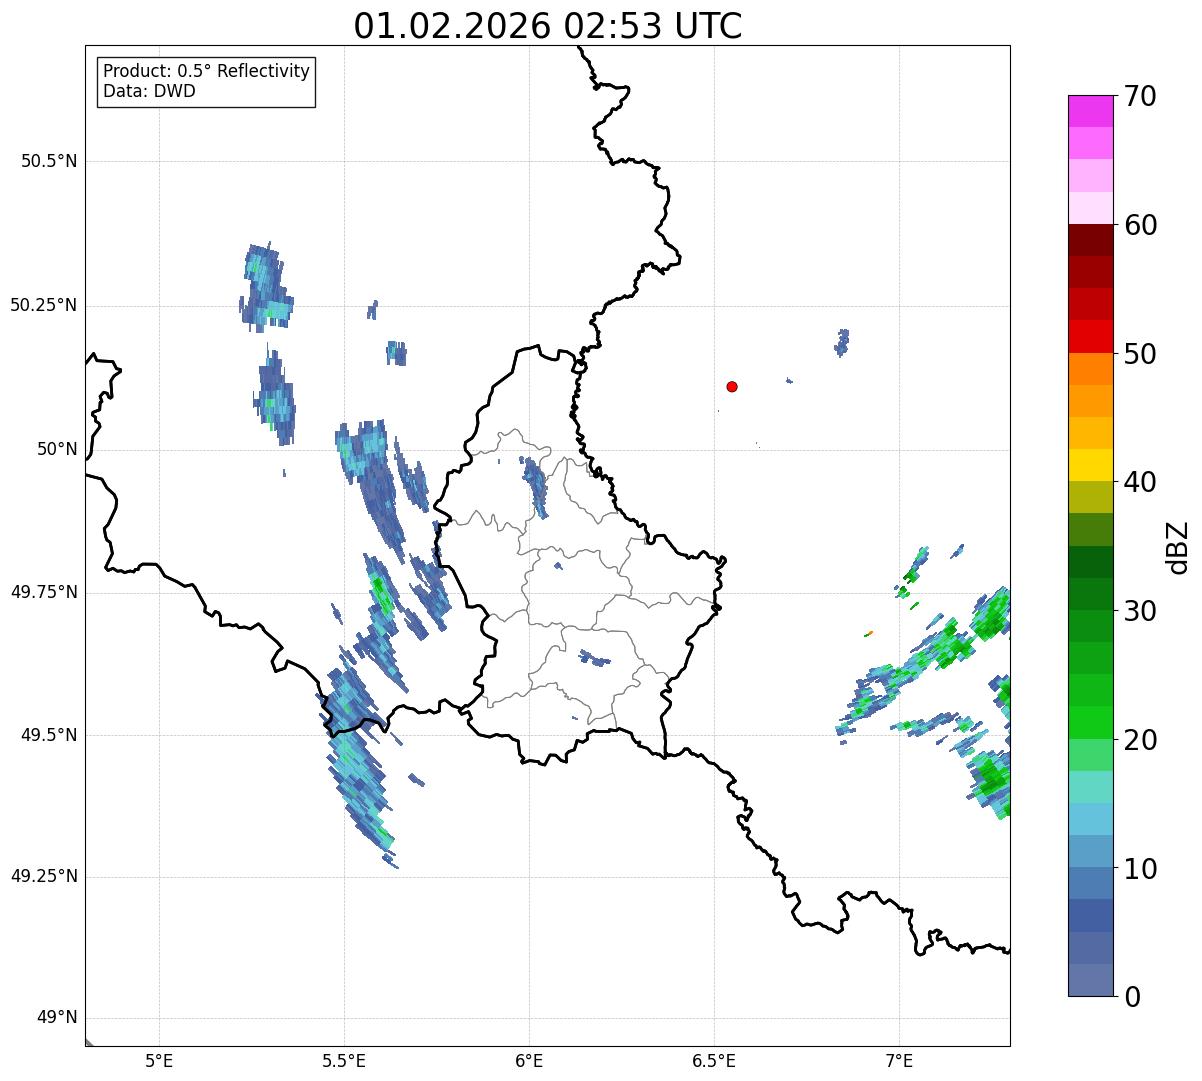Click the bright red colorbar swatch above 50
This screenshot has height=1081, width=1202.
coord(1091,337)
